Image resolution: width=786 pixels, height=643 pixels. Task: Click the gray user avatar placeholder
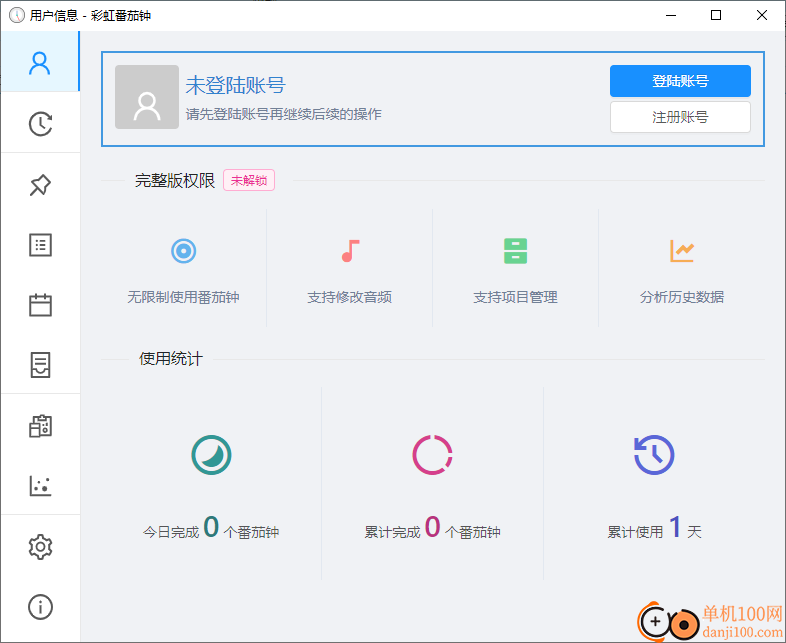tap(147, 97)
